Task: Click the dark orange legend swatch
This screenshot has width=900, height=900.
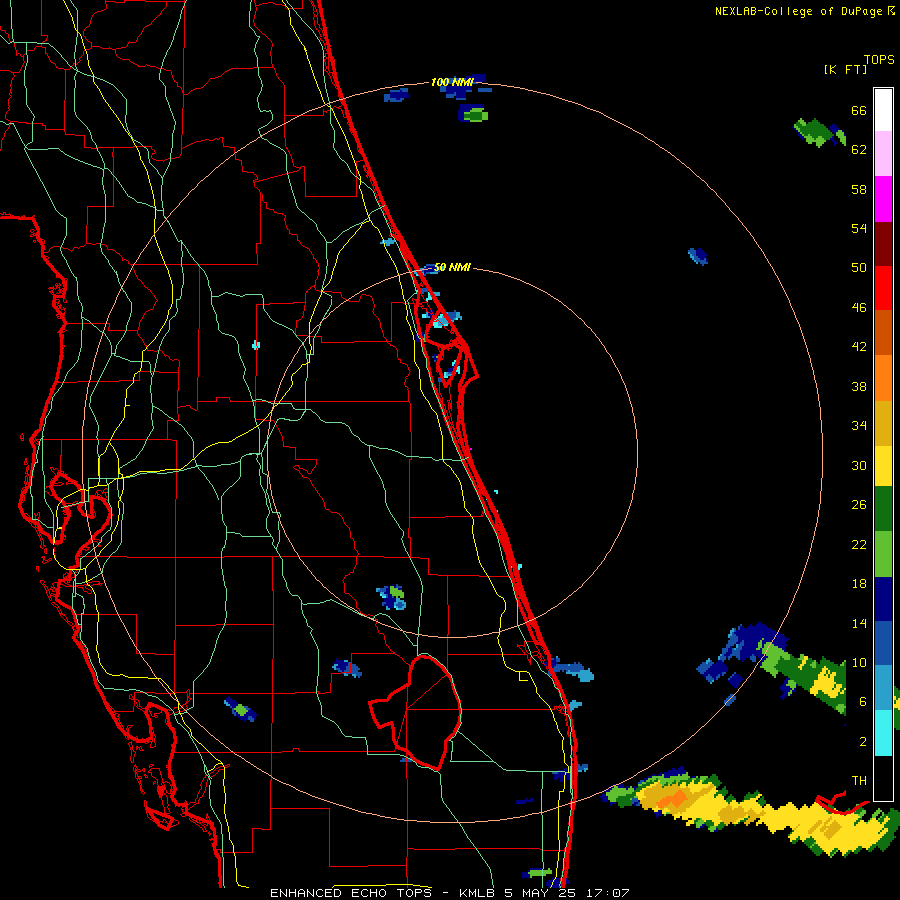Action: (x=883, y=333)
